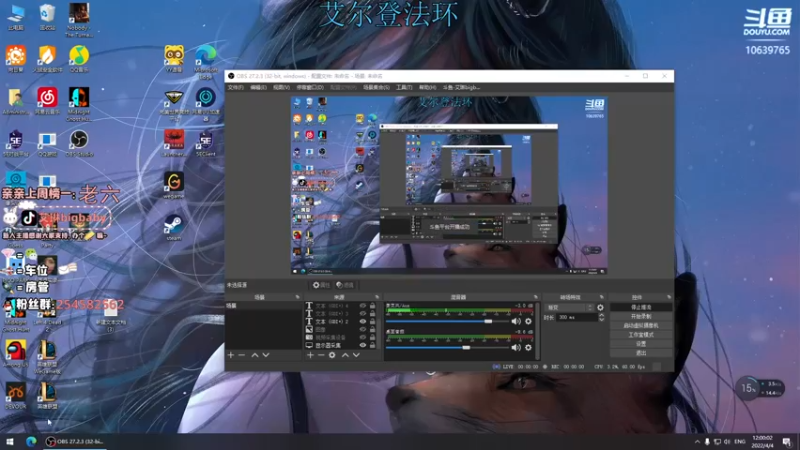Open source properties gear in Sources toolbar

coord(332,355)
